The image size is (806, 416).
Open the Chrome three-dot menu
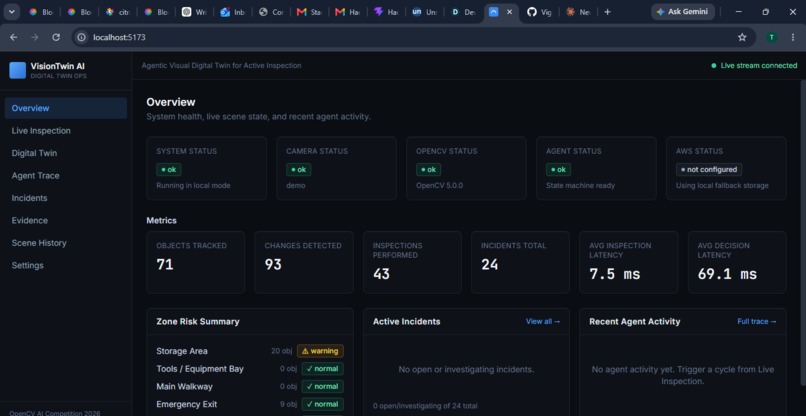pyautogui.click(x=793, y=37)
